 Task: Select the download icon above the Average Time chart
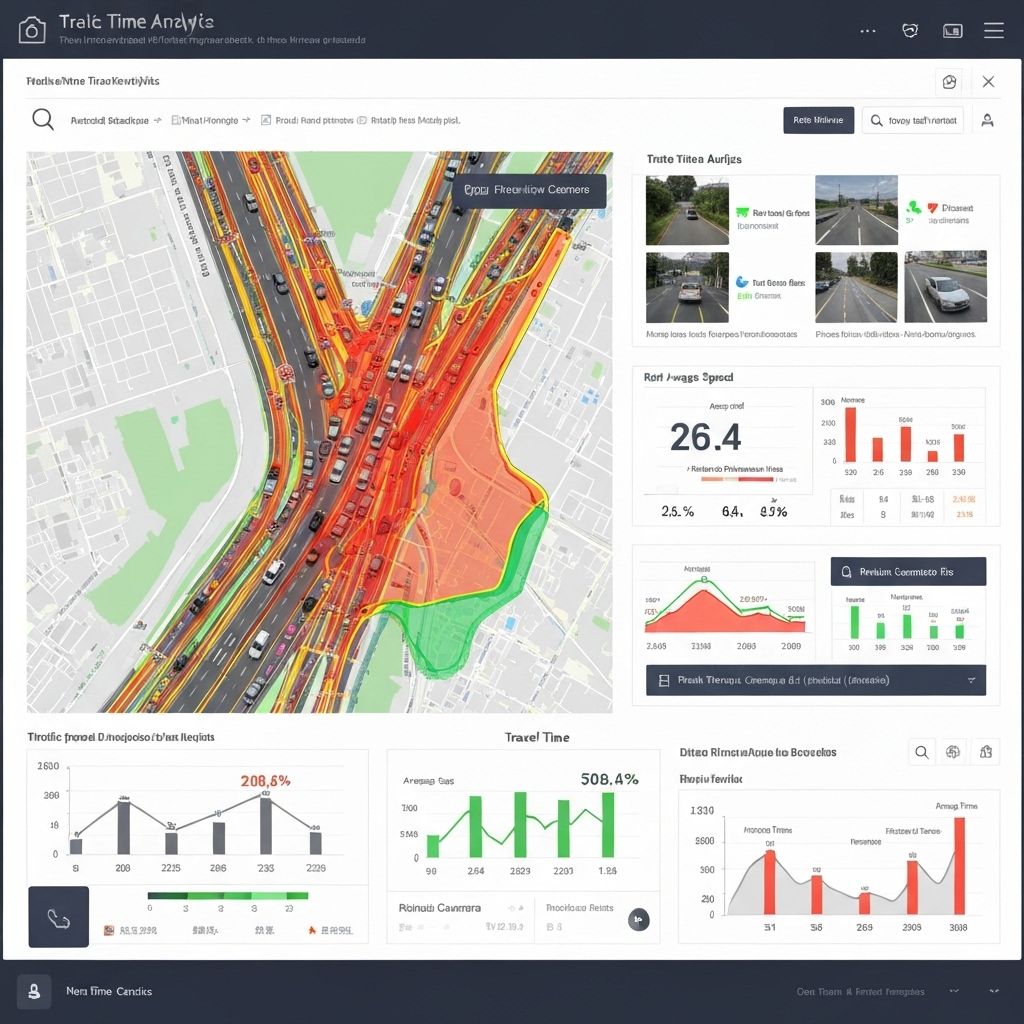[x=985, y=752]
